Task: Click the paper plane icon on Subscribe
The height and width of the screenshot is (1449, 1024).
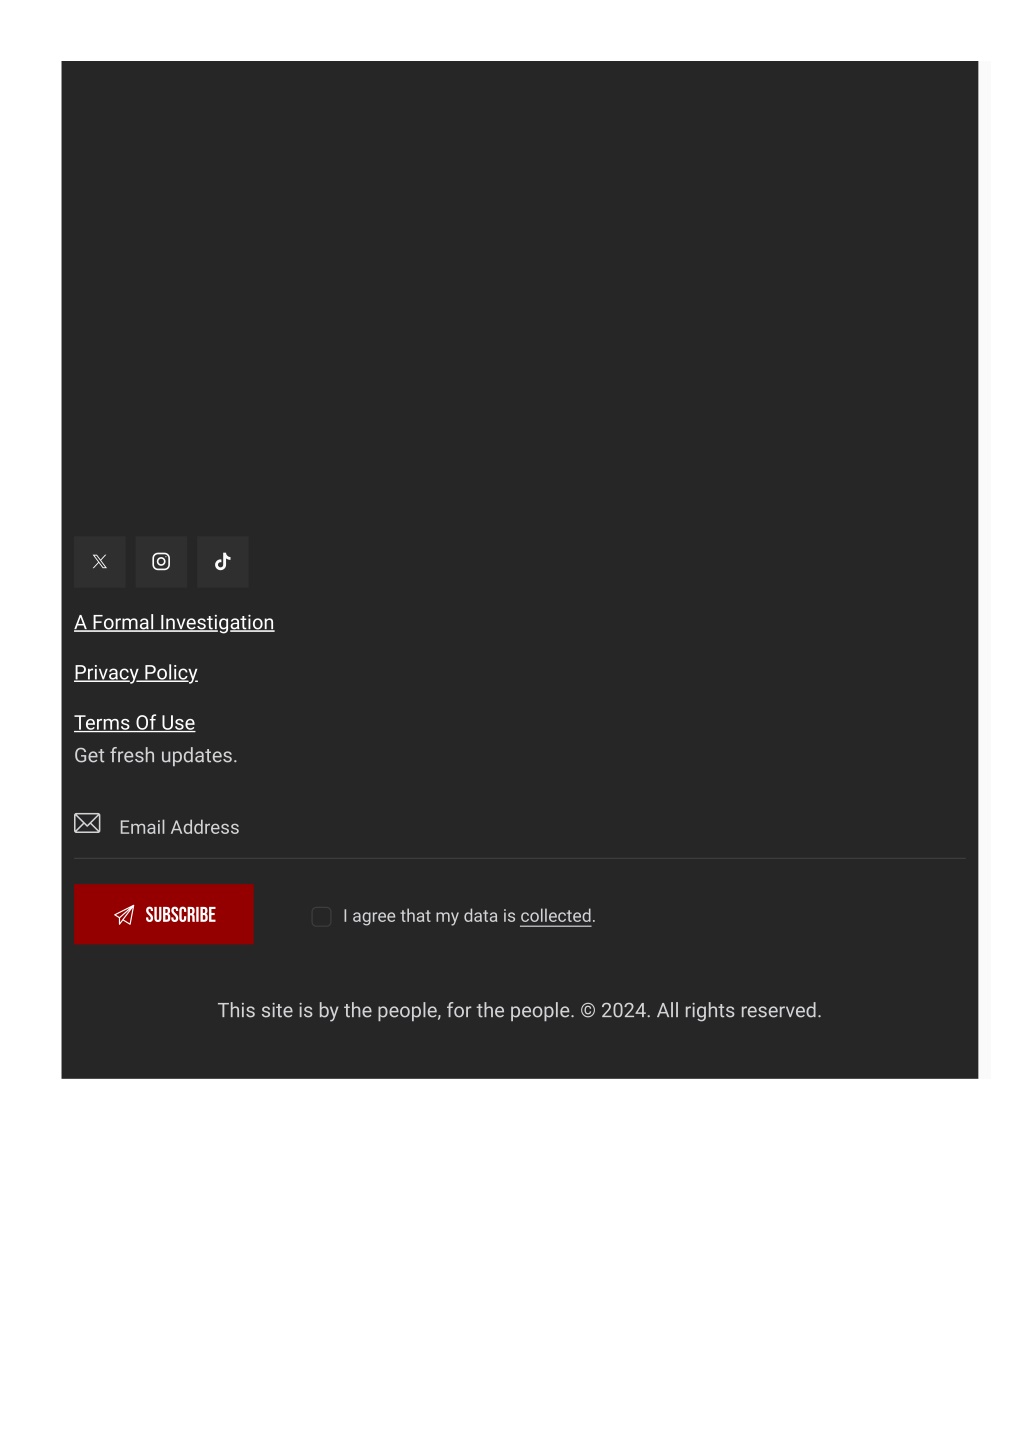Action: click(x=124, y=915)
